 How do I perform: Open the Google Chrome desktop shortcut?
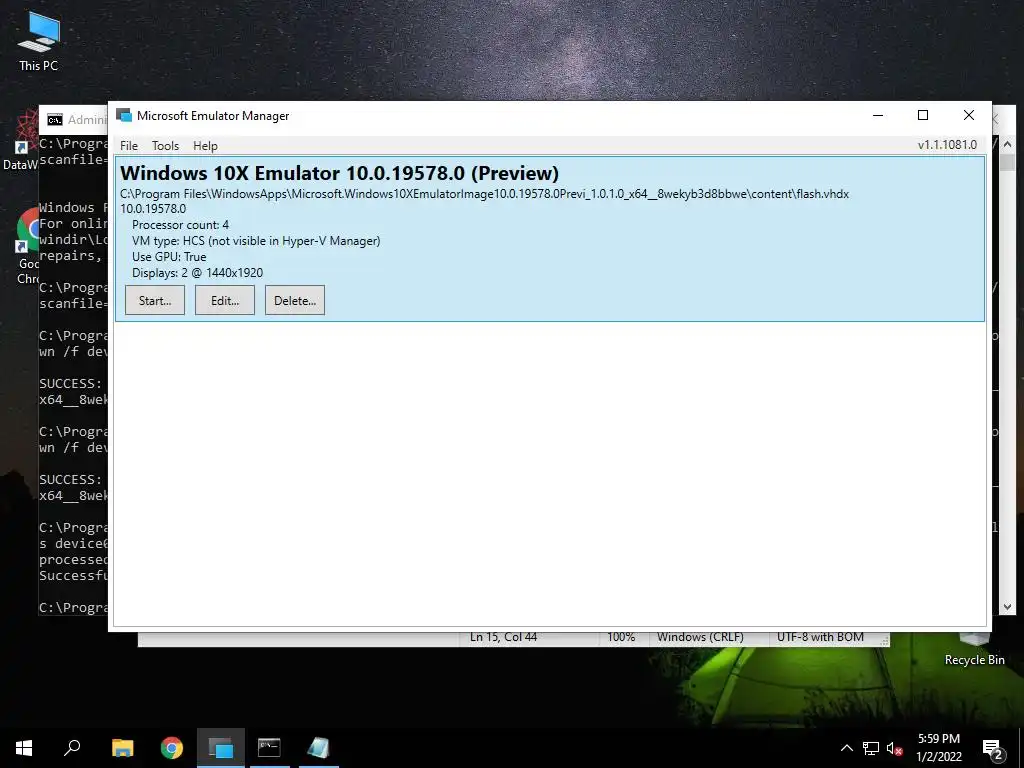point(26,247)
